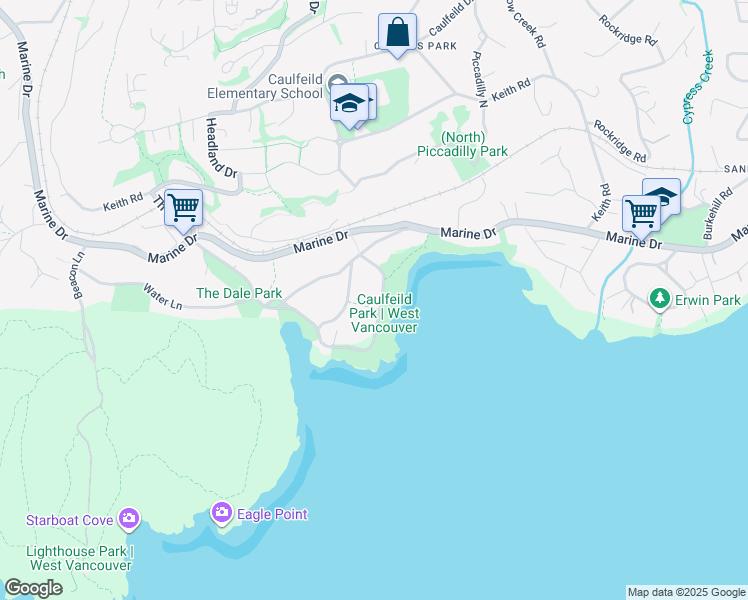Open the shopping cart marker near Headland Dr
This screenshot has height=600, width=748.
click(x=183, y=208)
